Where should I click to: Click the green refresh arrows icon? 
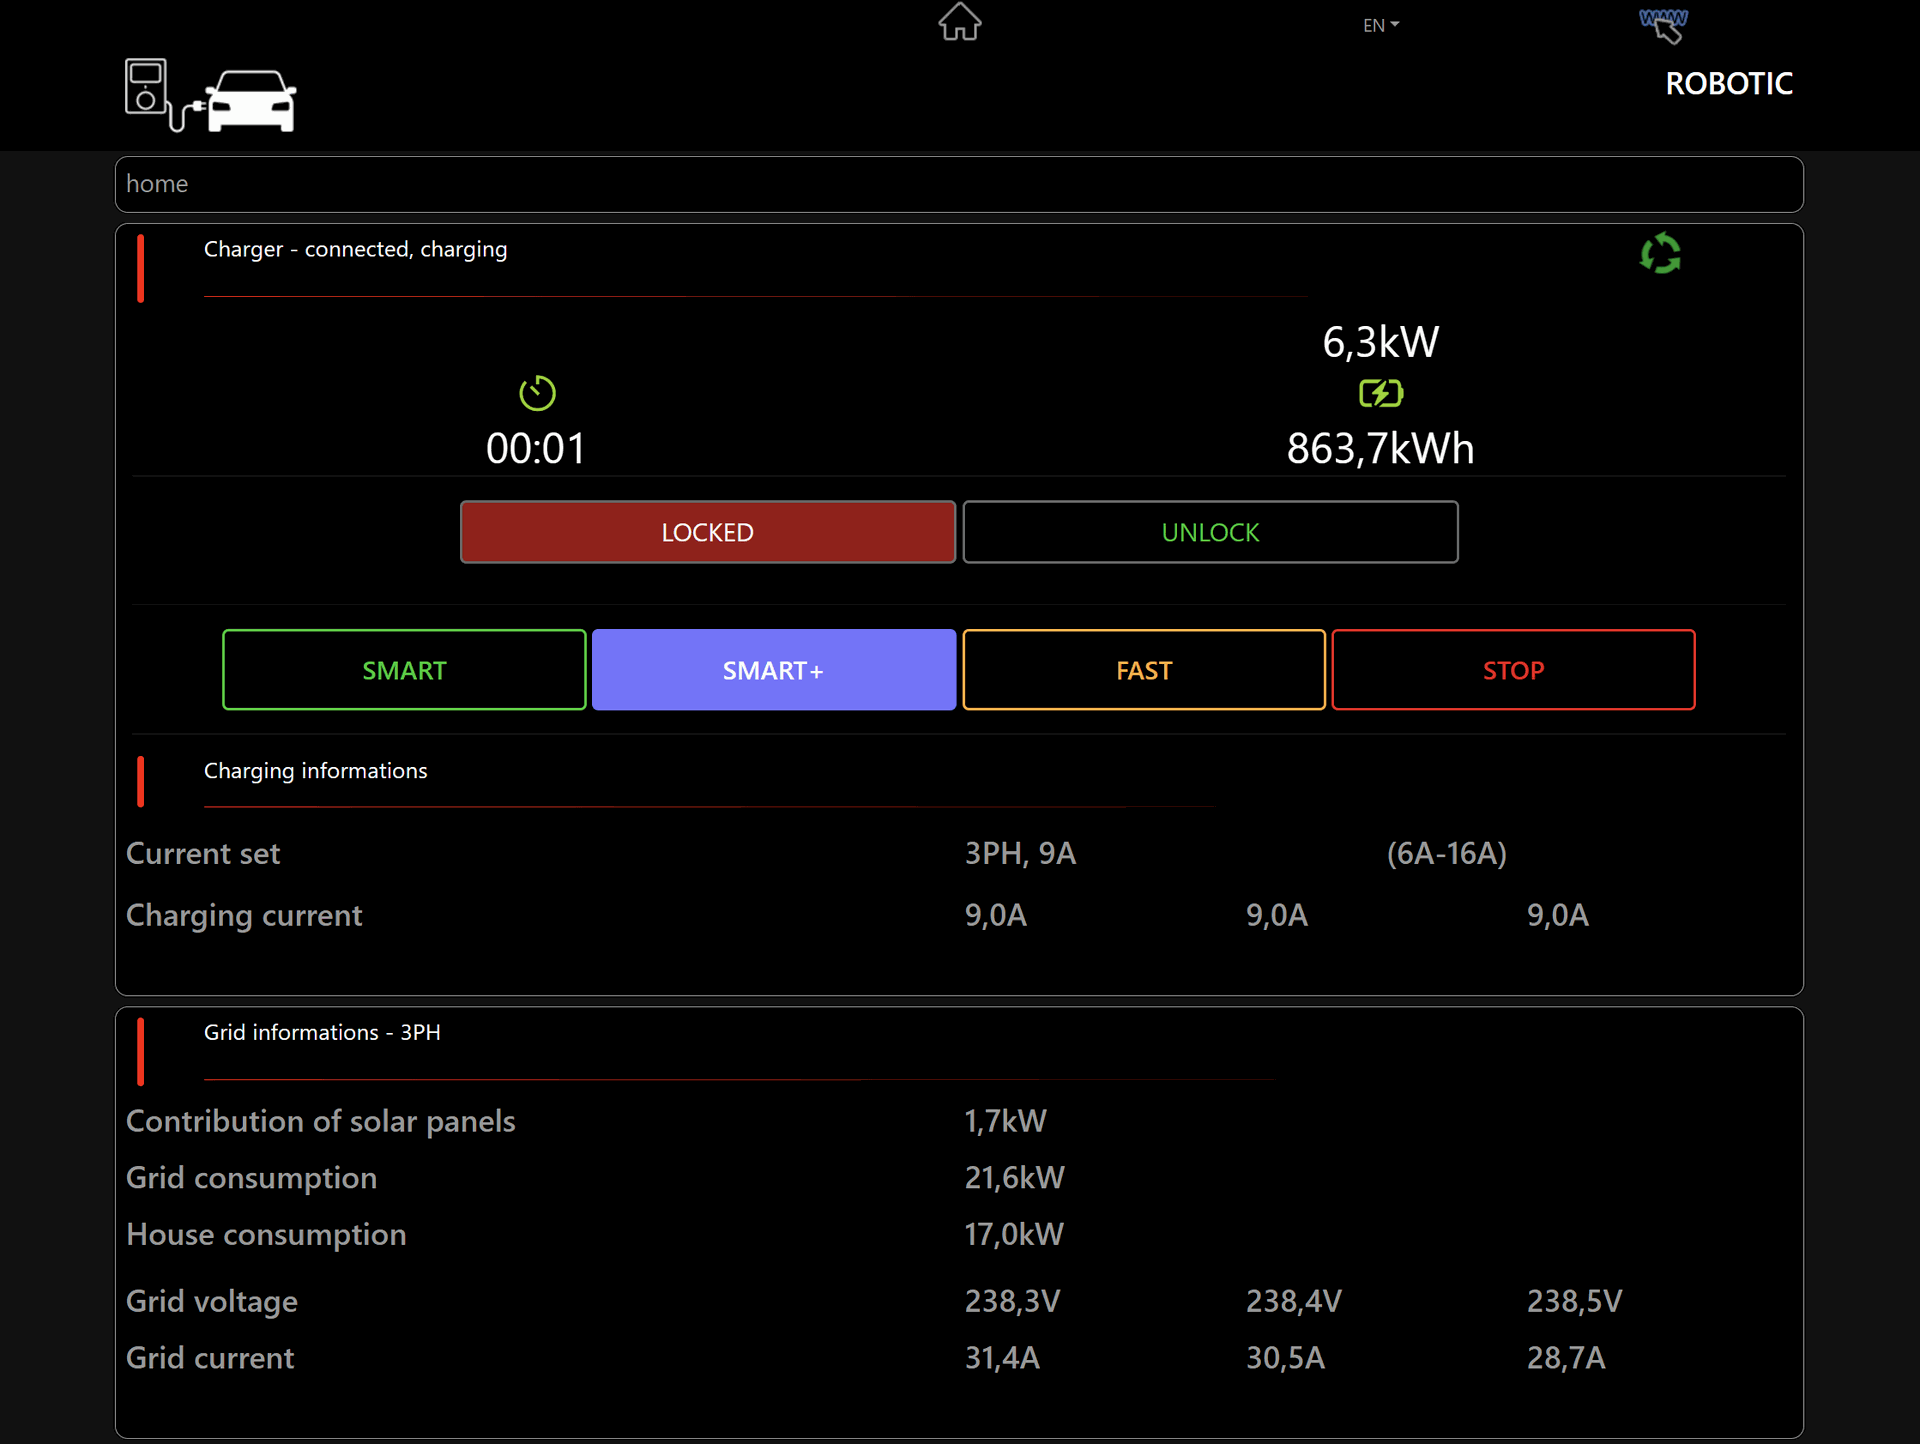(x=1660, y=254)
